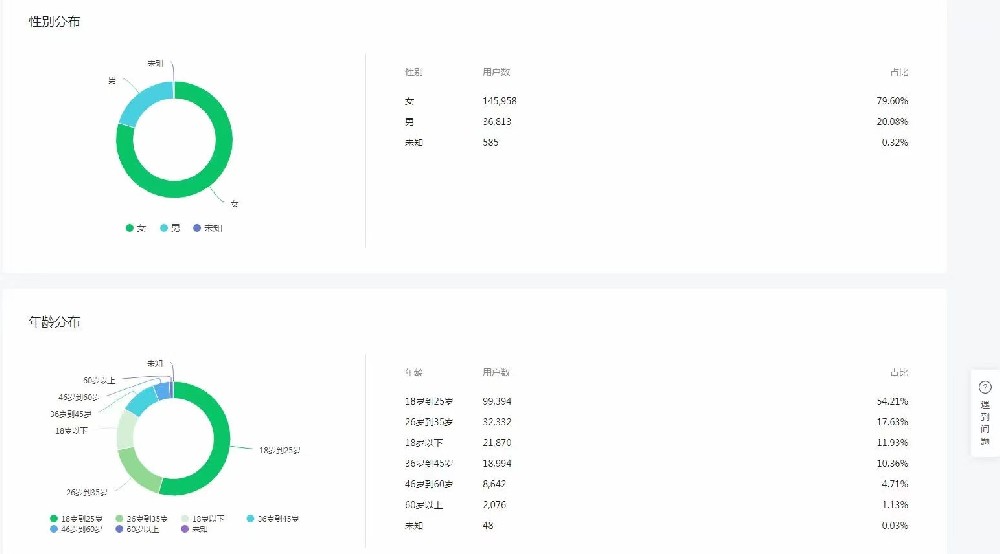Click the 585 user count cell
Image resolution: width=1000 pixels, height=554 pixels.
pyautogui.click(x=490, y=142)
